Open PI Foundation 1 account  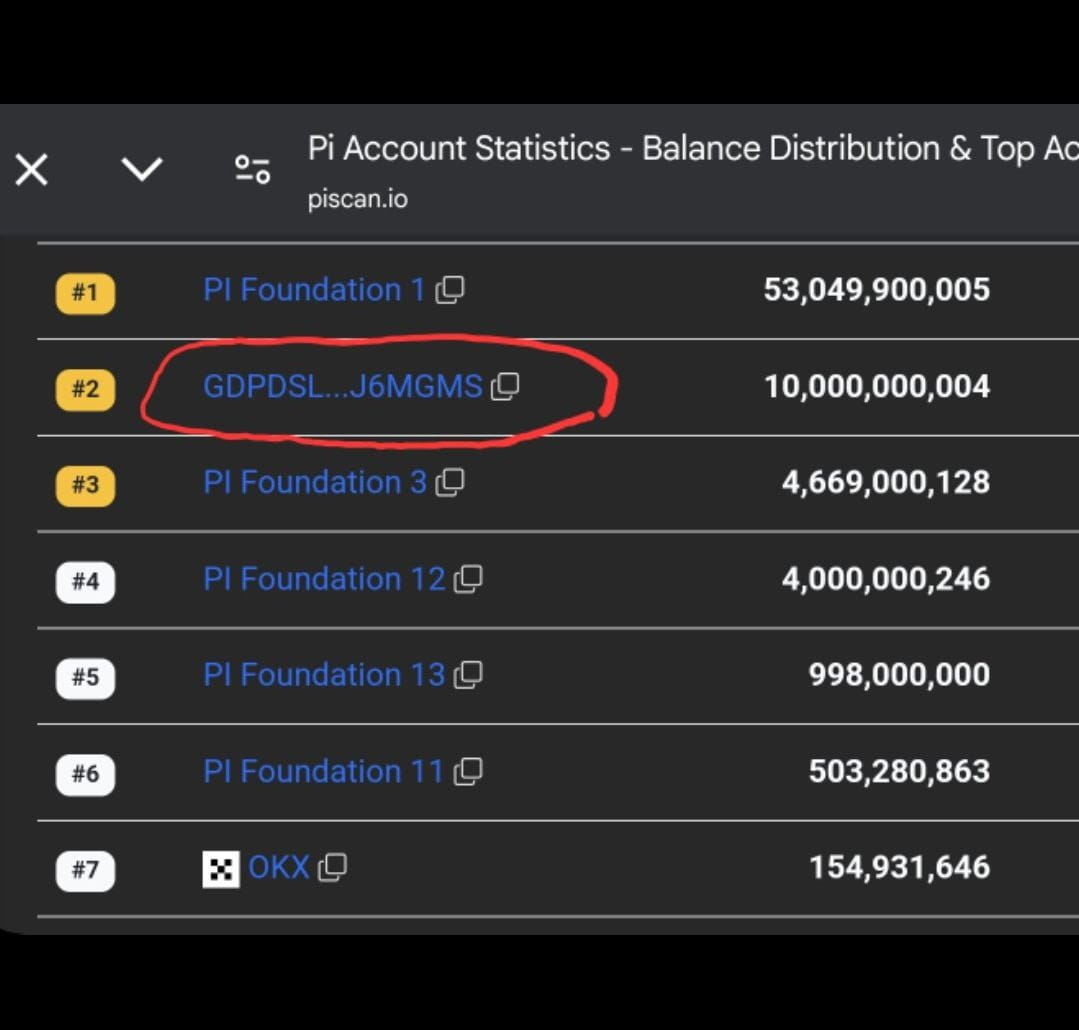tap(314, 290)
